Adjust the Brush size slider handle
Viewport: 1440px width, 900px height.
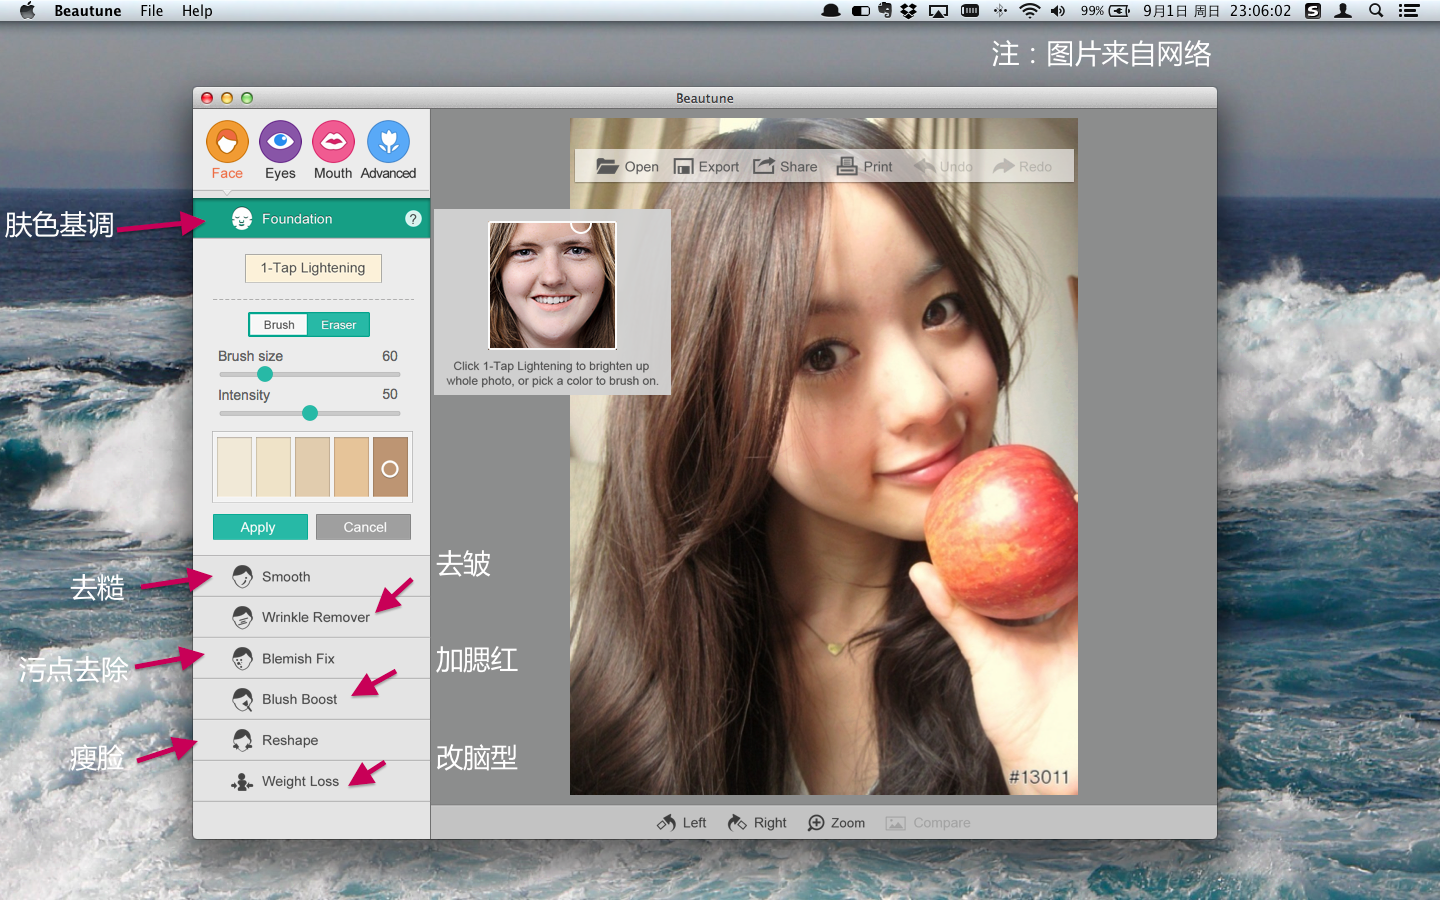[265, 374]
